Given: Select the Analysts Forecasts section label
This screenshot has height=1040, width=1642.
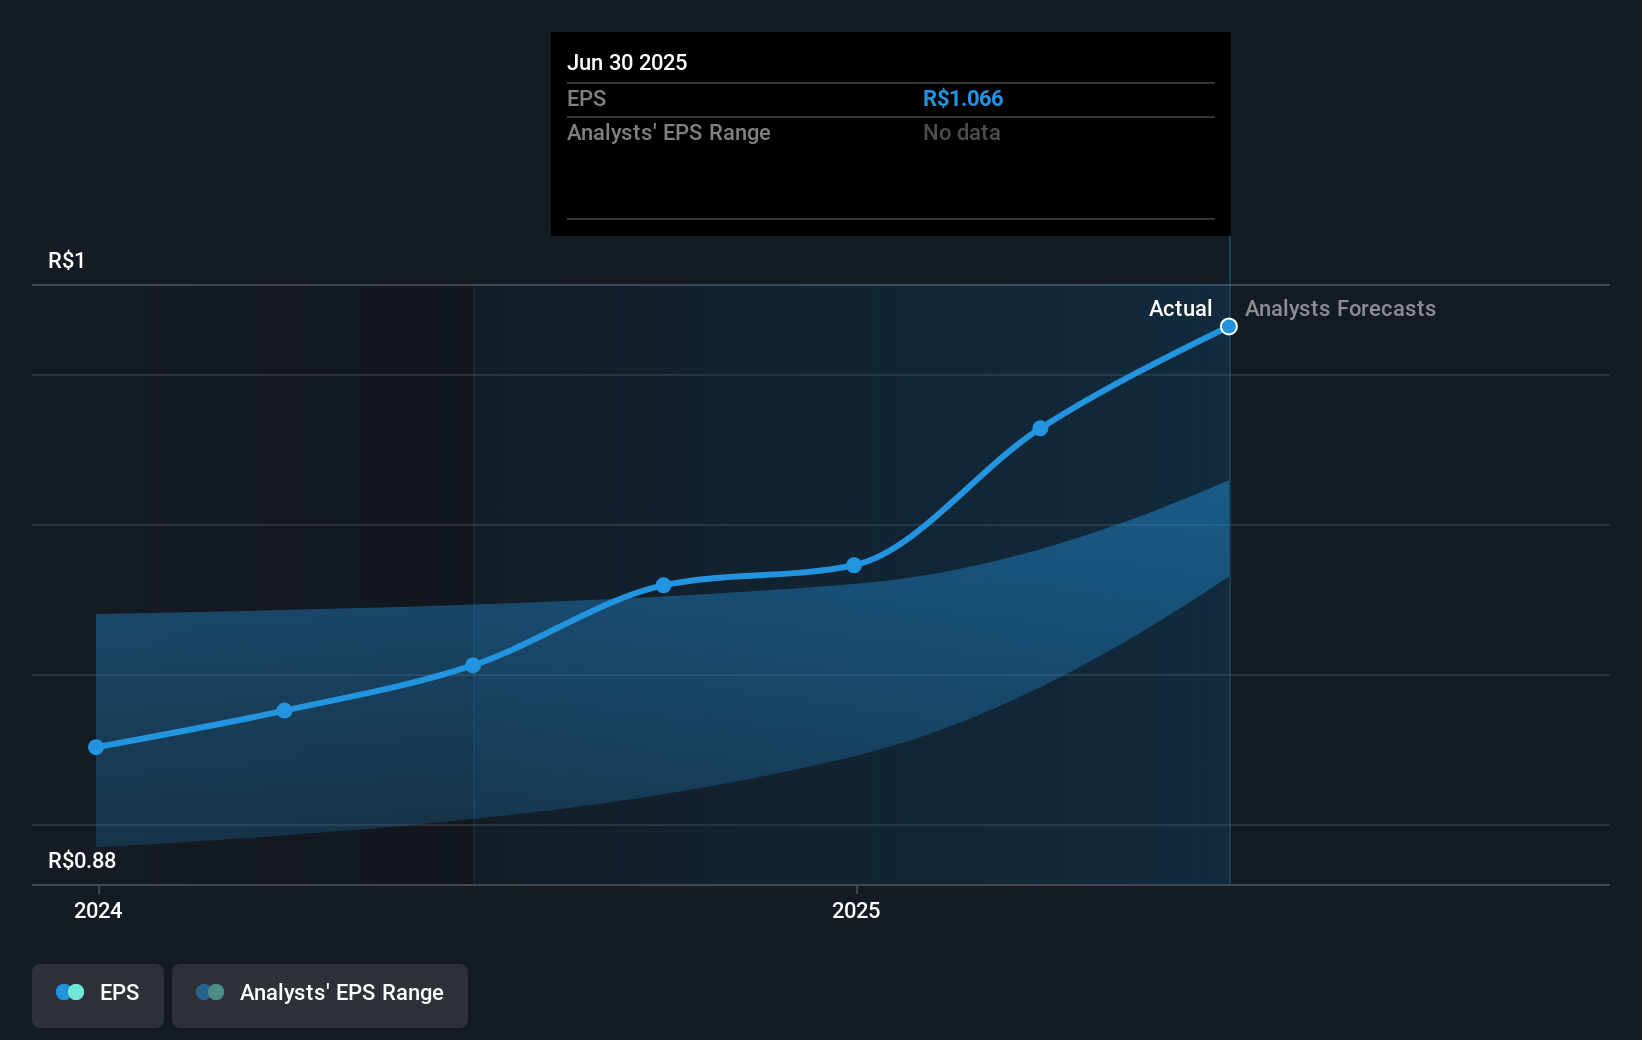Looking at the screenshot, I should [x=1340, y=308].
